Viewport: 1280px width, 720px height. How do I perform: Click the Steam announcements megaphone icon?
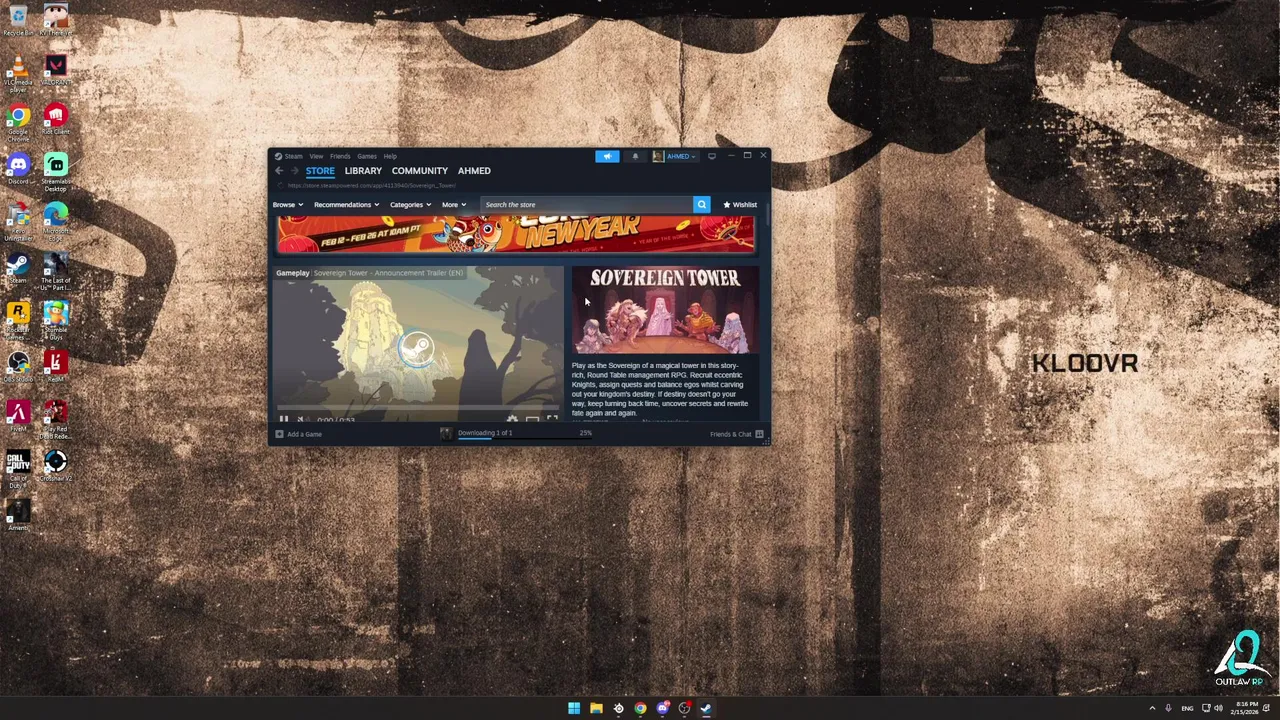tap(607, 156)
